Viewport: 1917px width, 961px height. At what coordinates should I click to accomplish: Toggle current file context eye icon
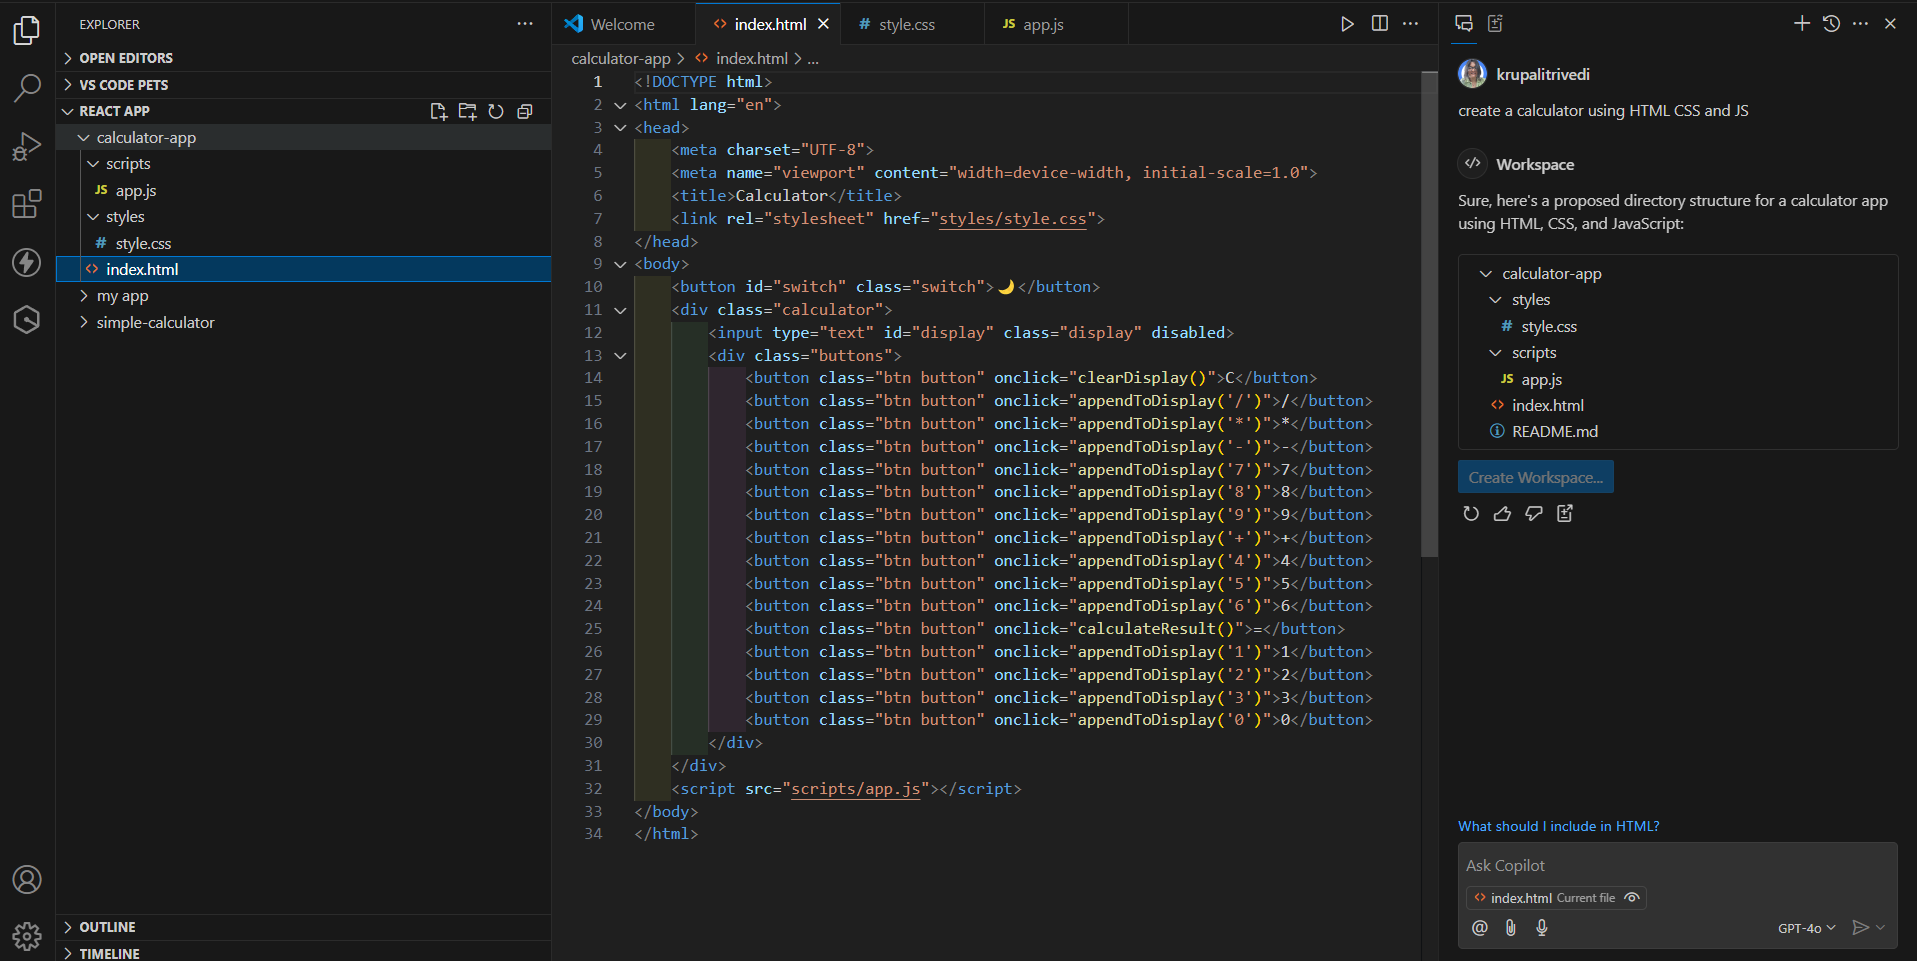[x=1632, y=898]
